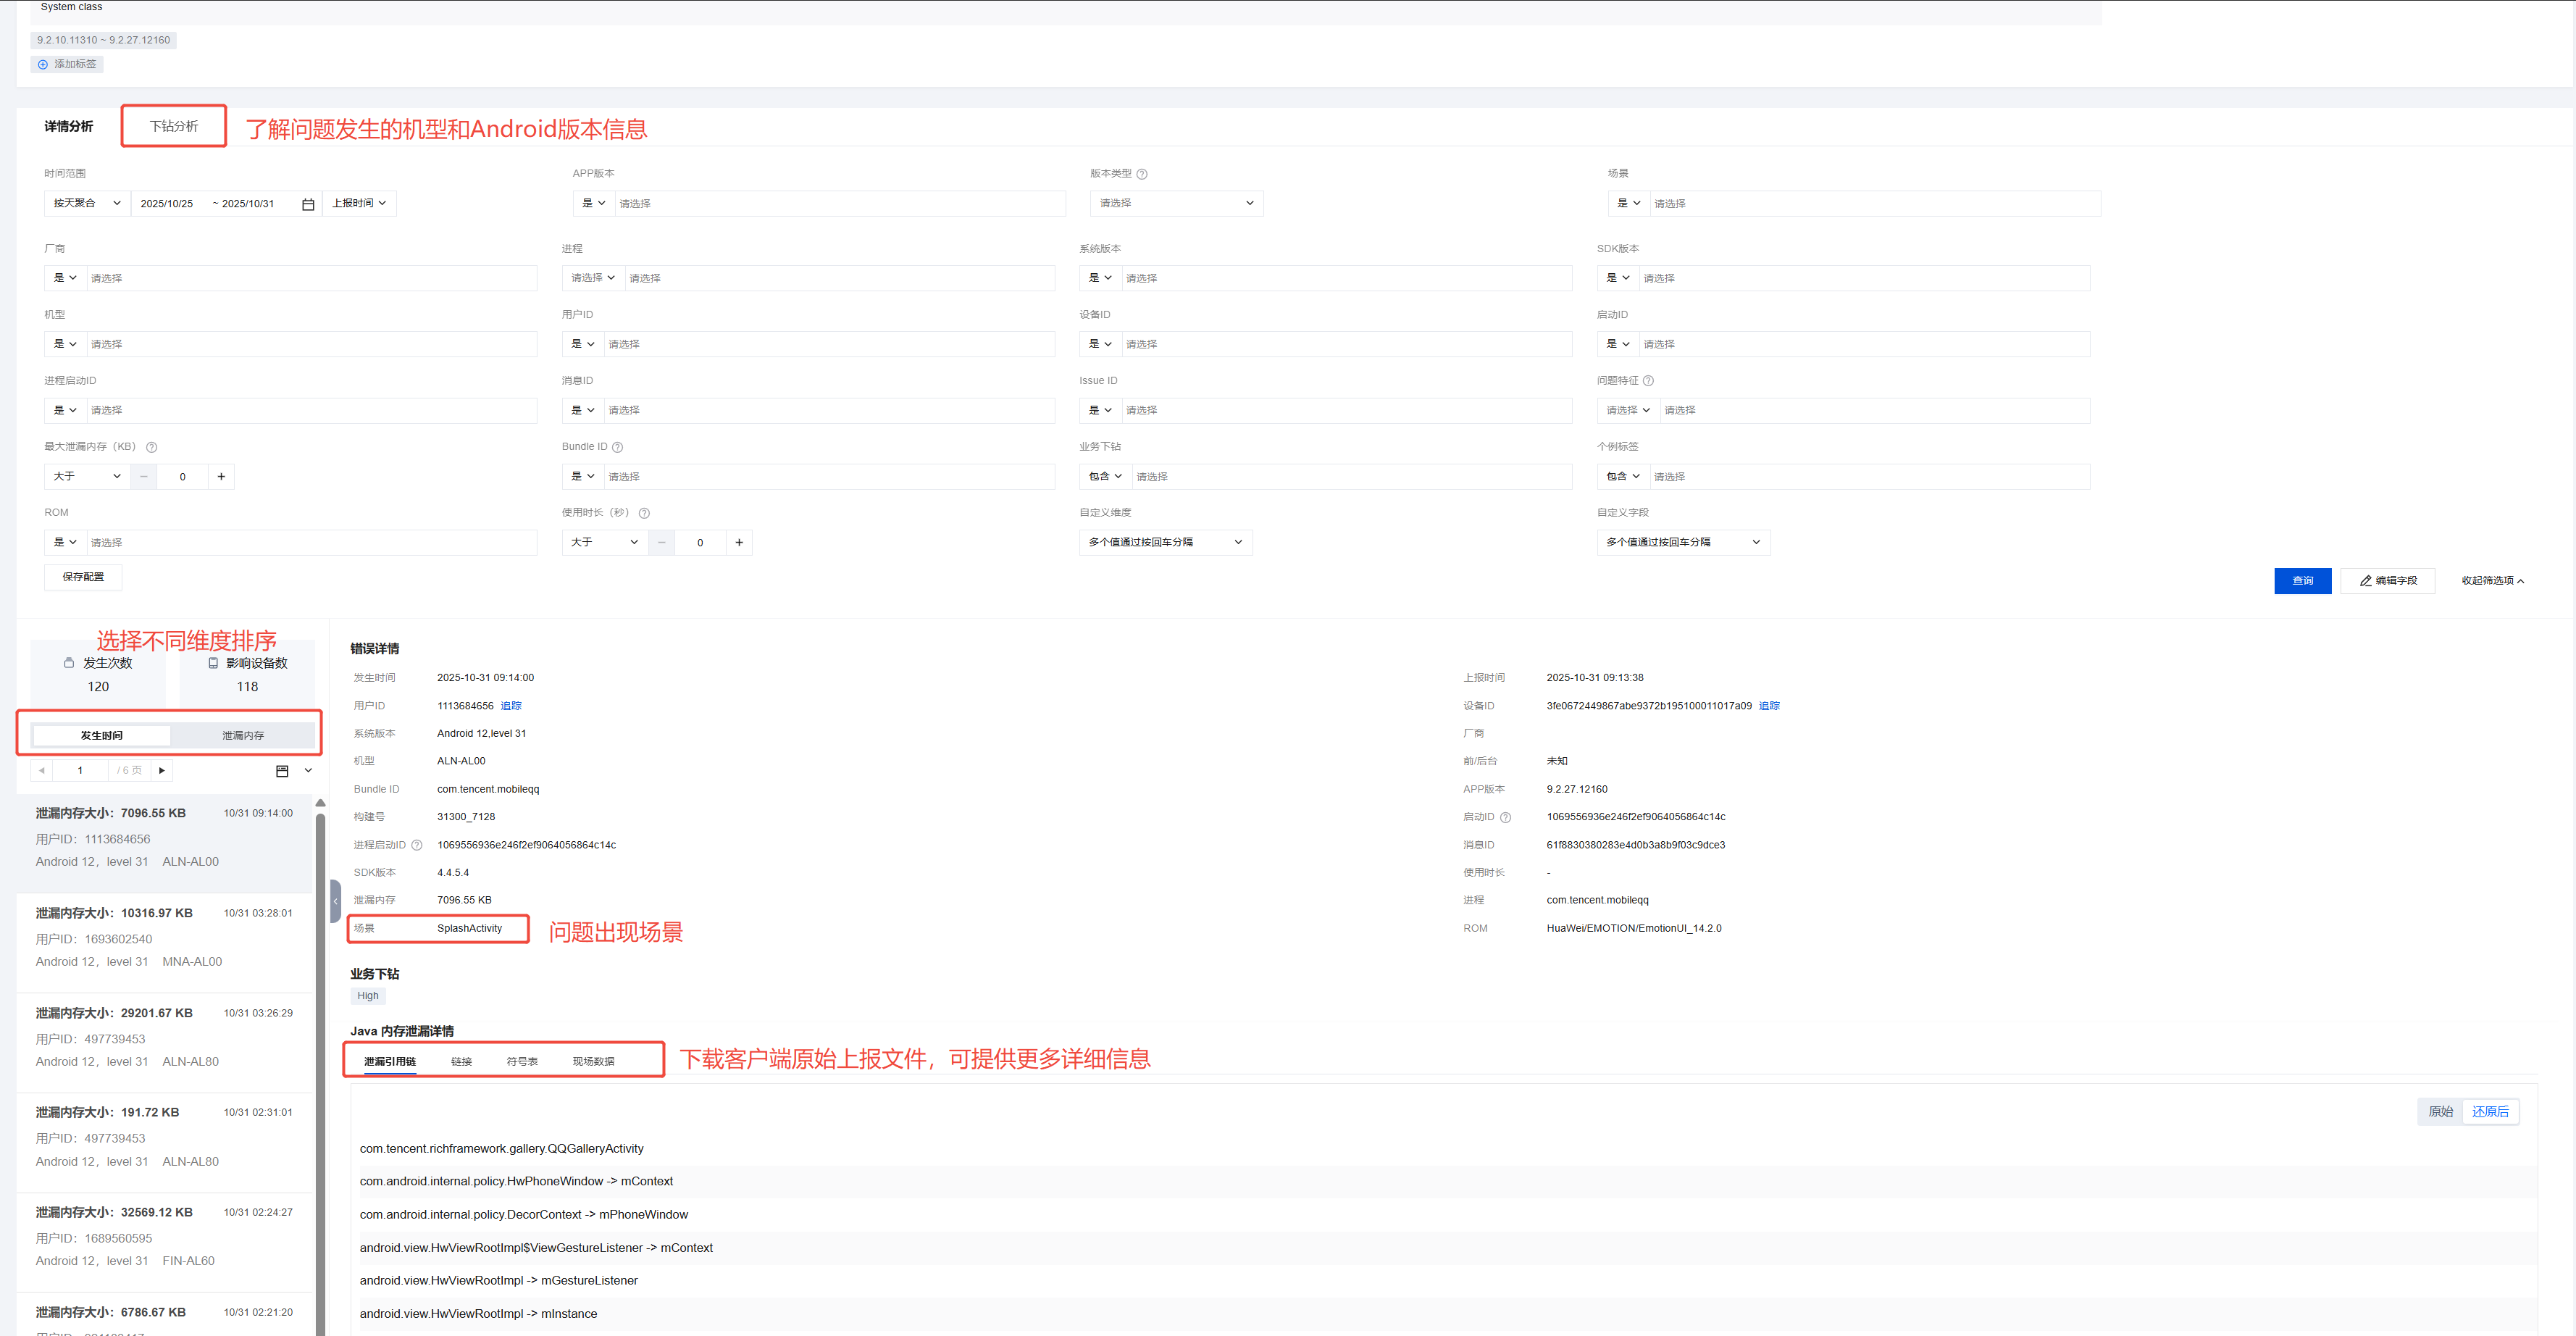The width and height of the screenshot is (2576, 1336).
Task: Open the 按天聚合 aggregation dropdown
Action: 87,203
